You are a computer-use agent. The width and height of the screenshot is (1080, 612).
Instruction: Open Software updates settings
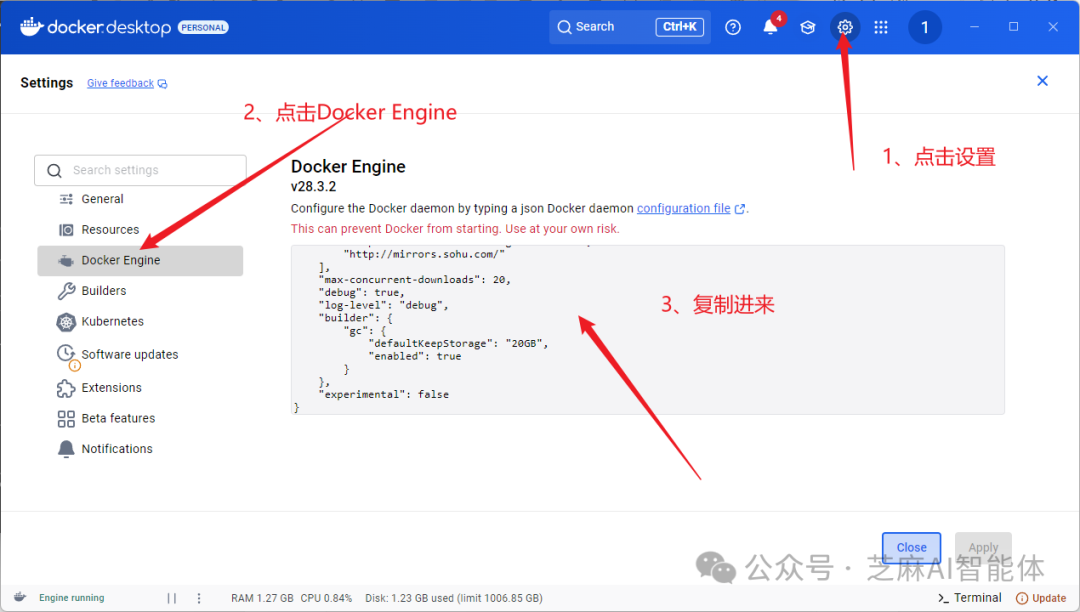click(141, 355)
